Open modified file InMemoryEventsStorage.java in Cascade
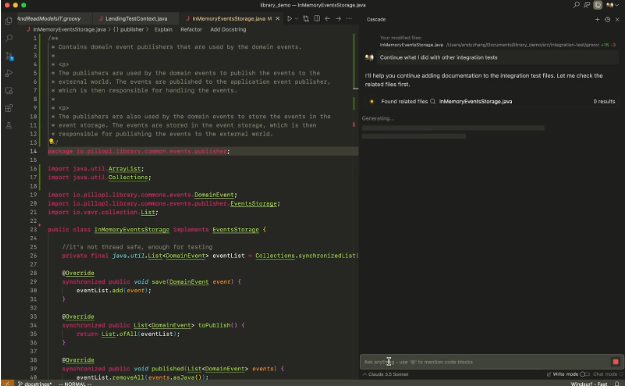This screenshot has height=388, width=627. [412, 45]
